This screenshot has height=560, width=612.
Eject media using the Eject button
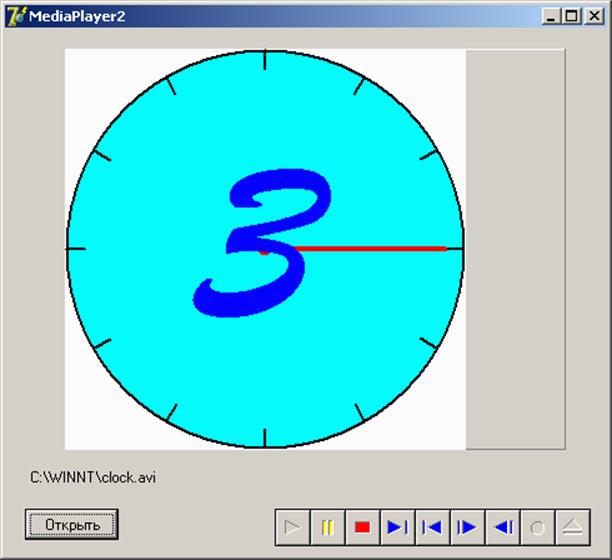tap(572, 527)
